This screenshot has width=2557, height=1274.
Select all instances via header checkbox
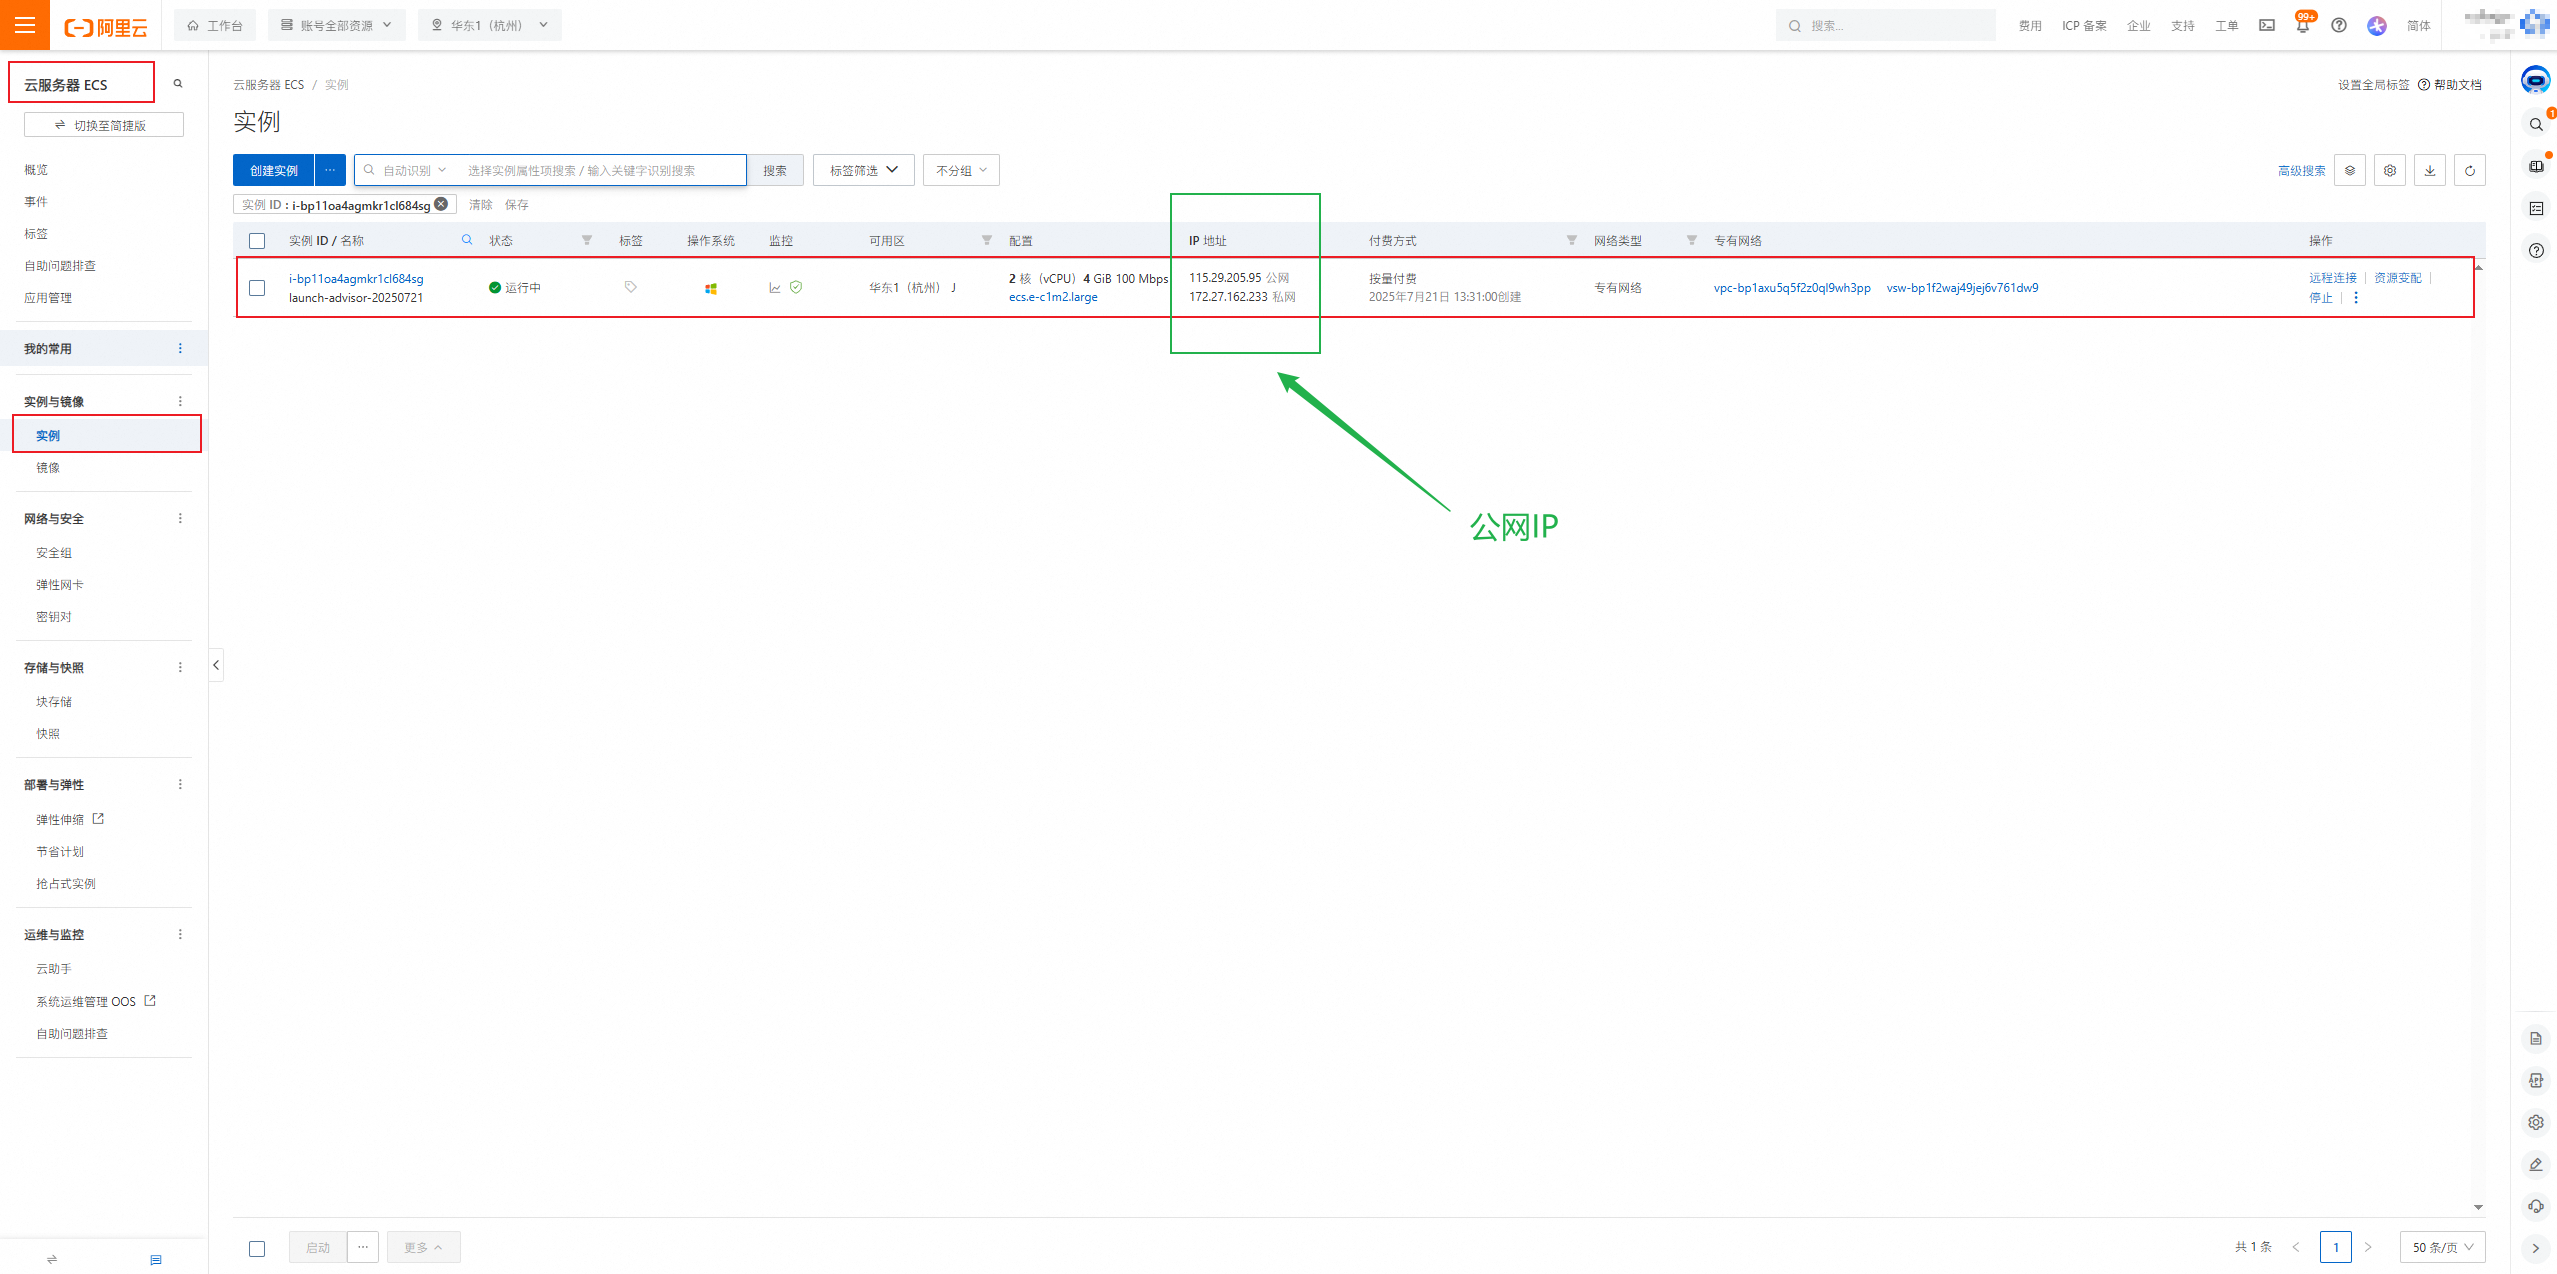[x=257, y=241]
